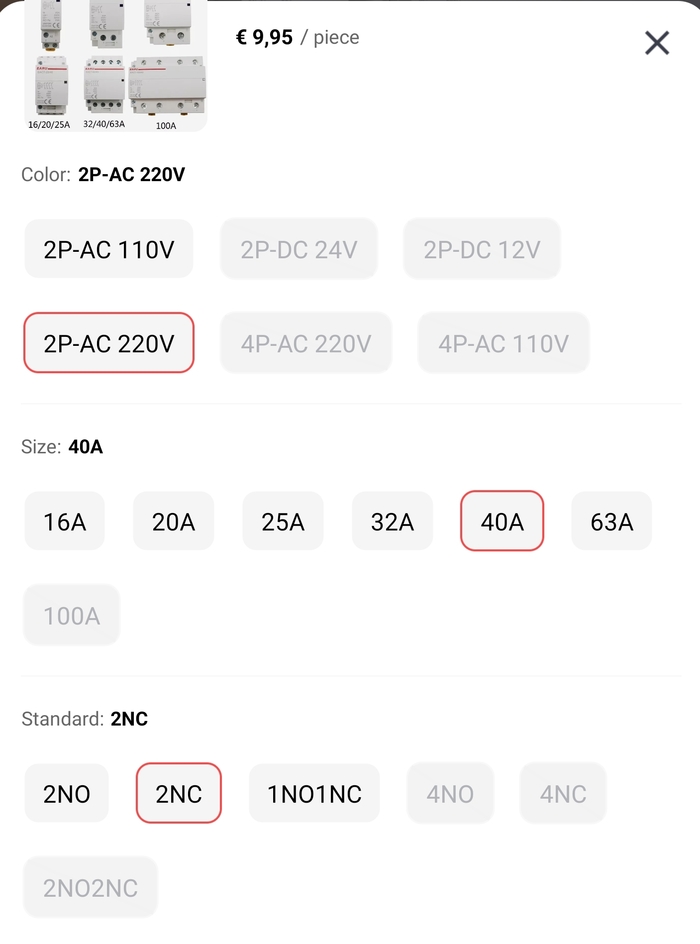
Task: Choose the 2NO2NC standard option
Action: [x=91, y=888]
